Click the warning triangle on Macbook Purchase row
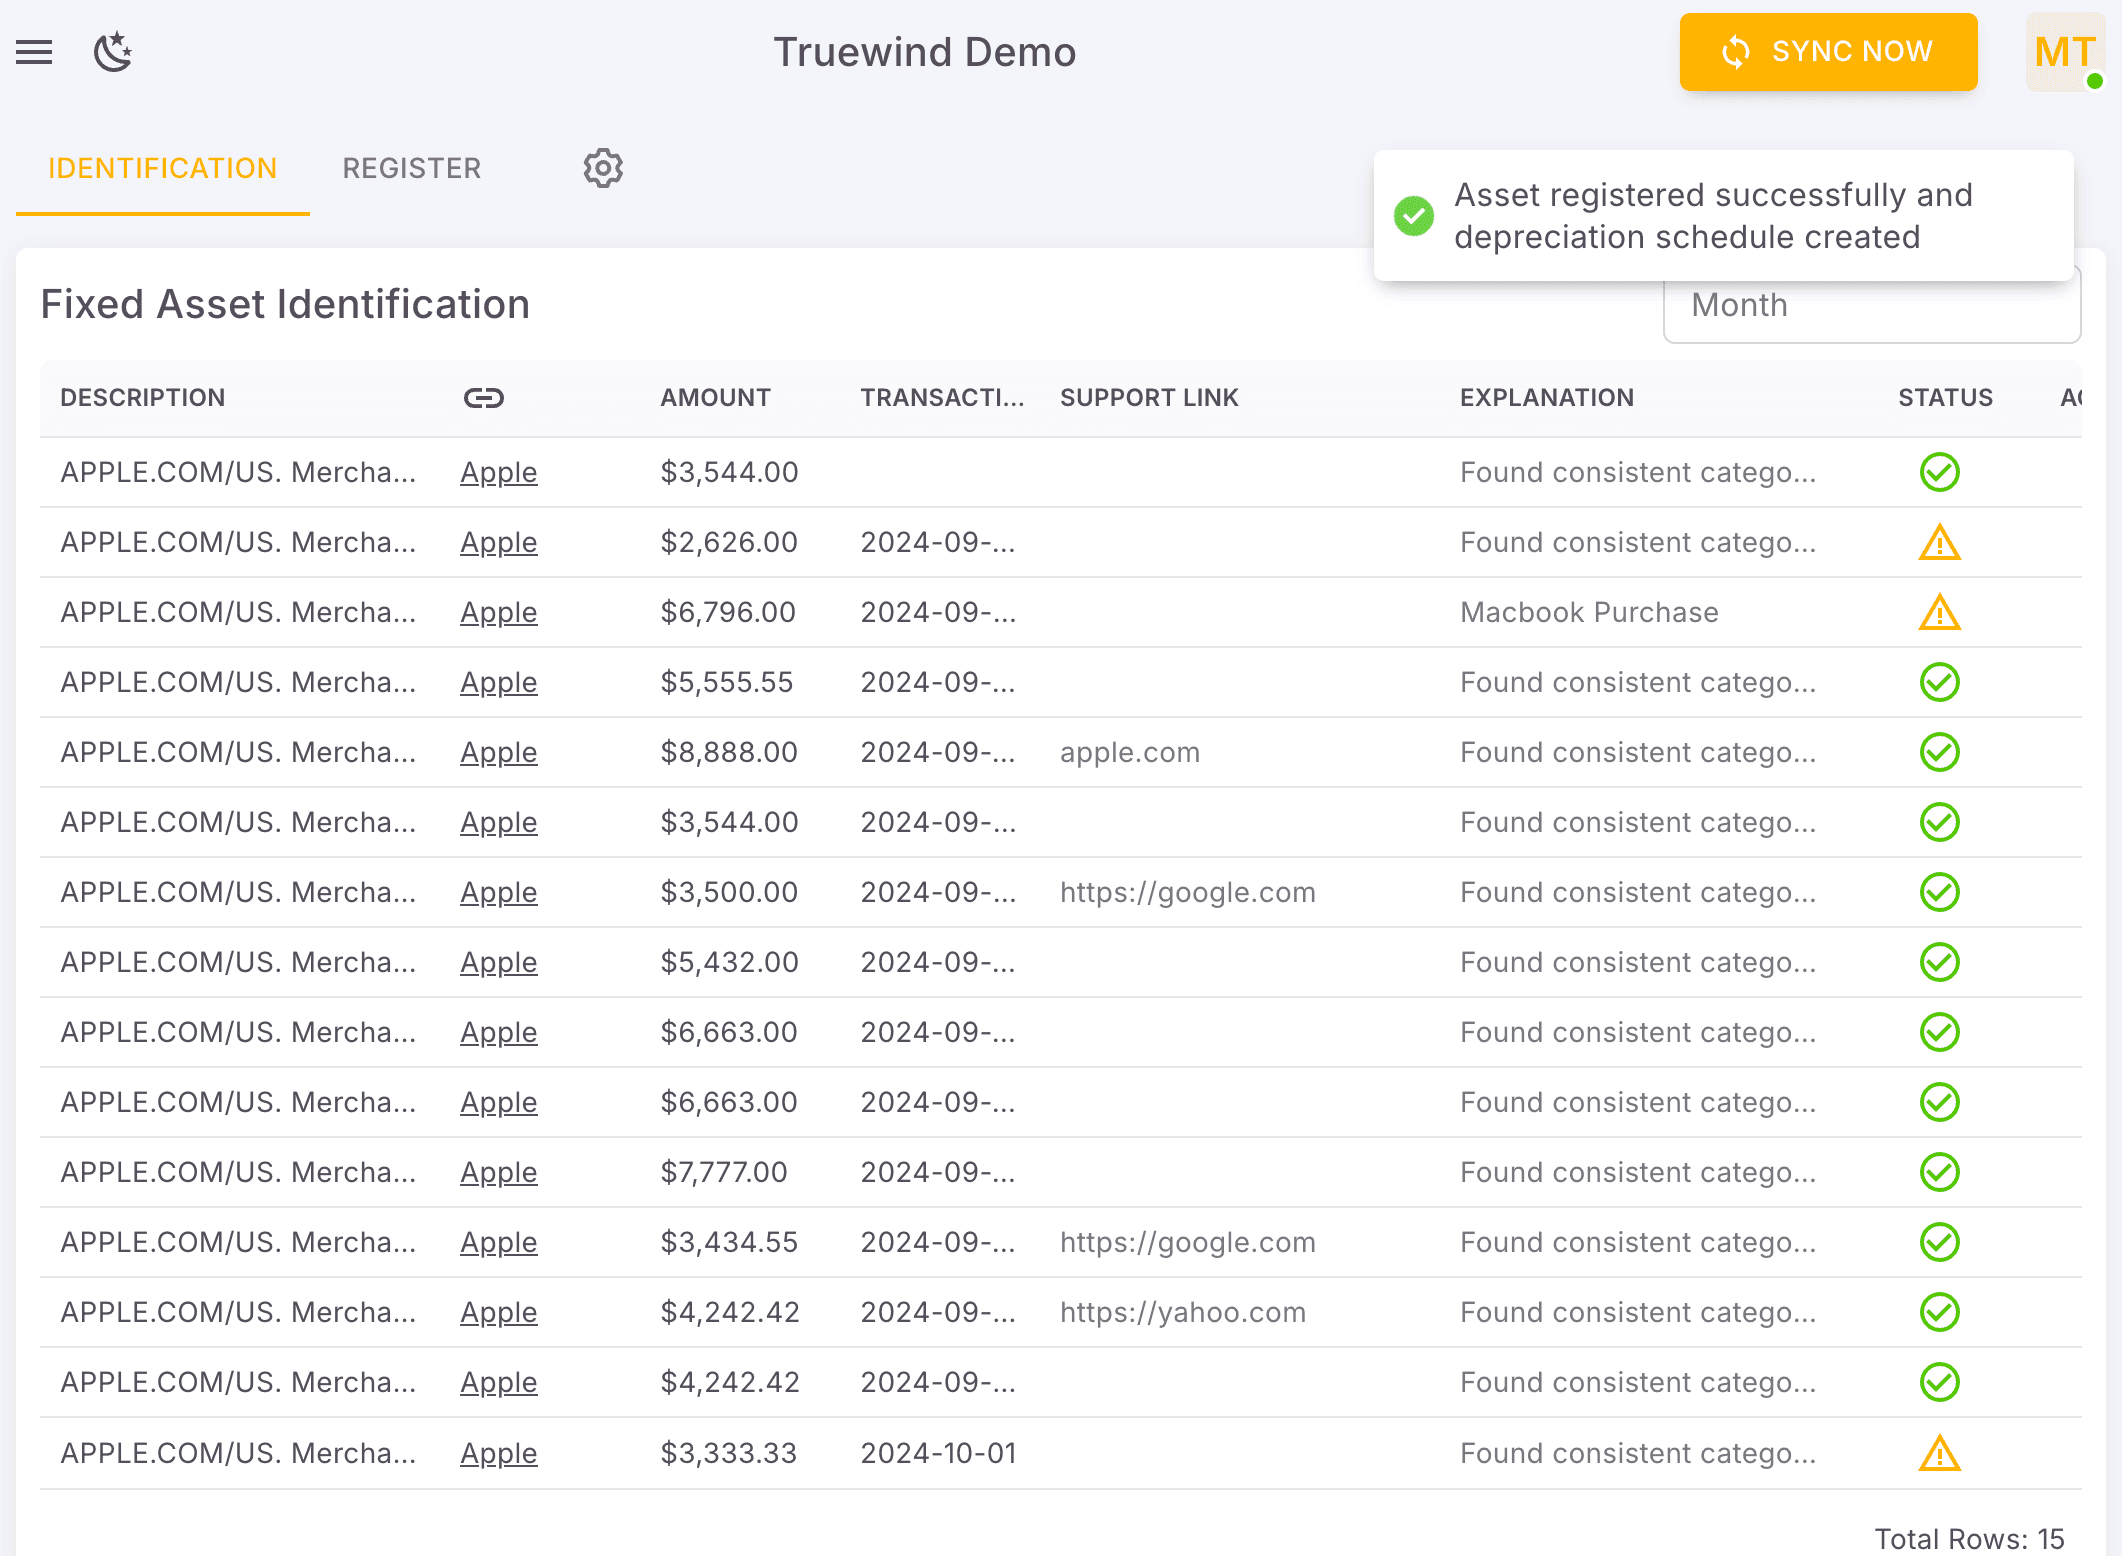2122x1556 pixels. click(1938, 612)
